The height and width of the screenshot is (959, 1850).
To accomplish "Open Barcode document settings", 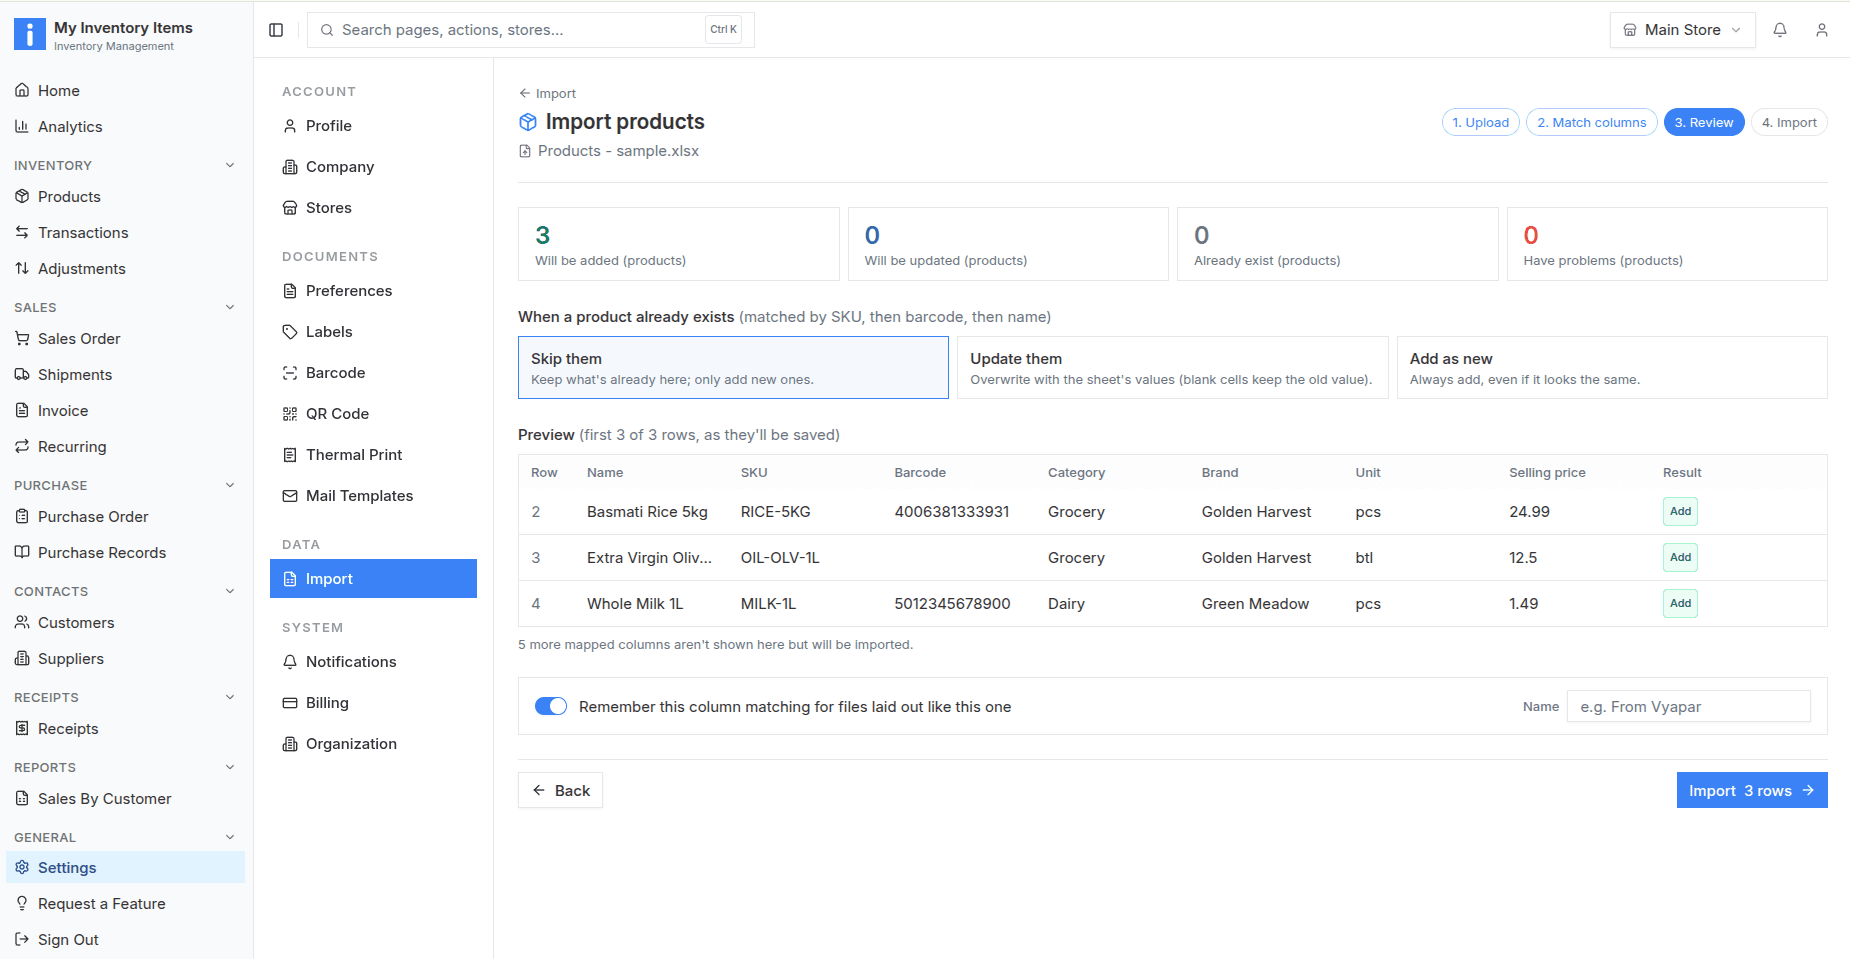I will pyautogui.click(x=373, y=372).
